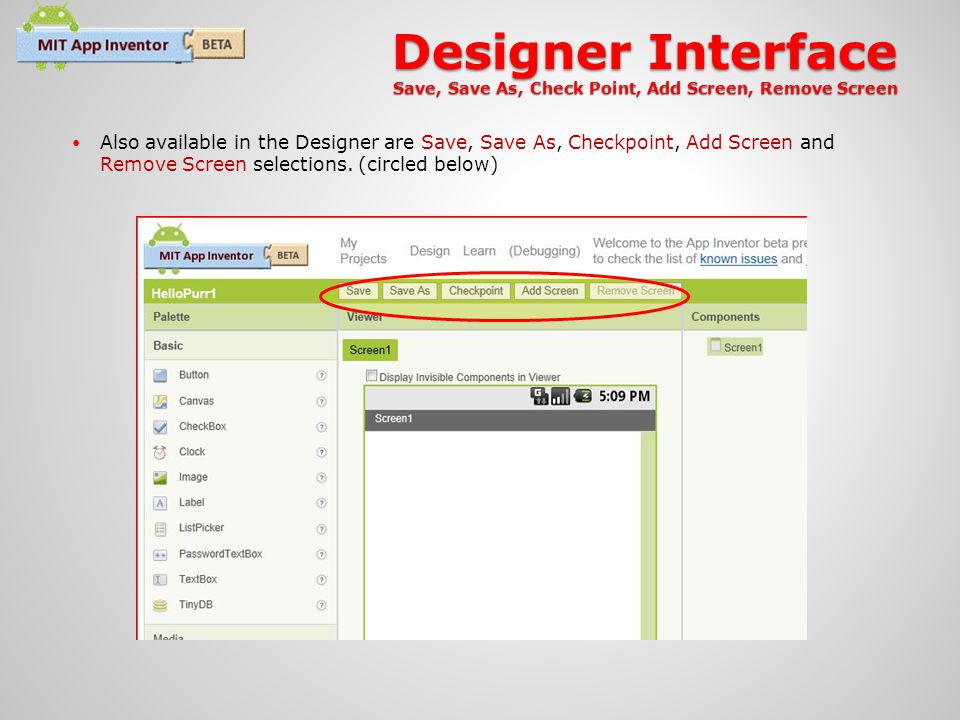Click the Screen1 title bar in phone viewer
This screenshot has width=960, height=720.
(510, 419)
